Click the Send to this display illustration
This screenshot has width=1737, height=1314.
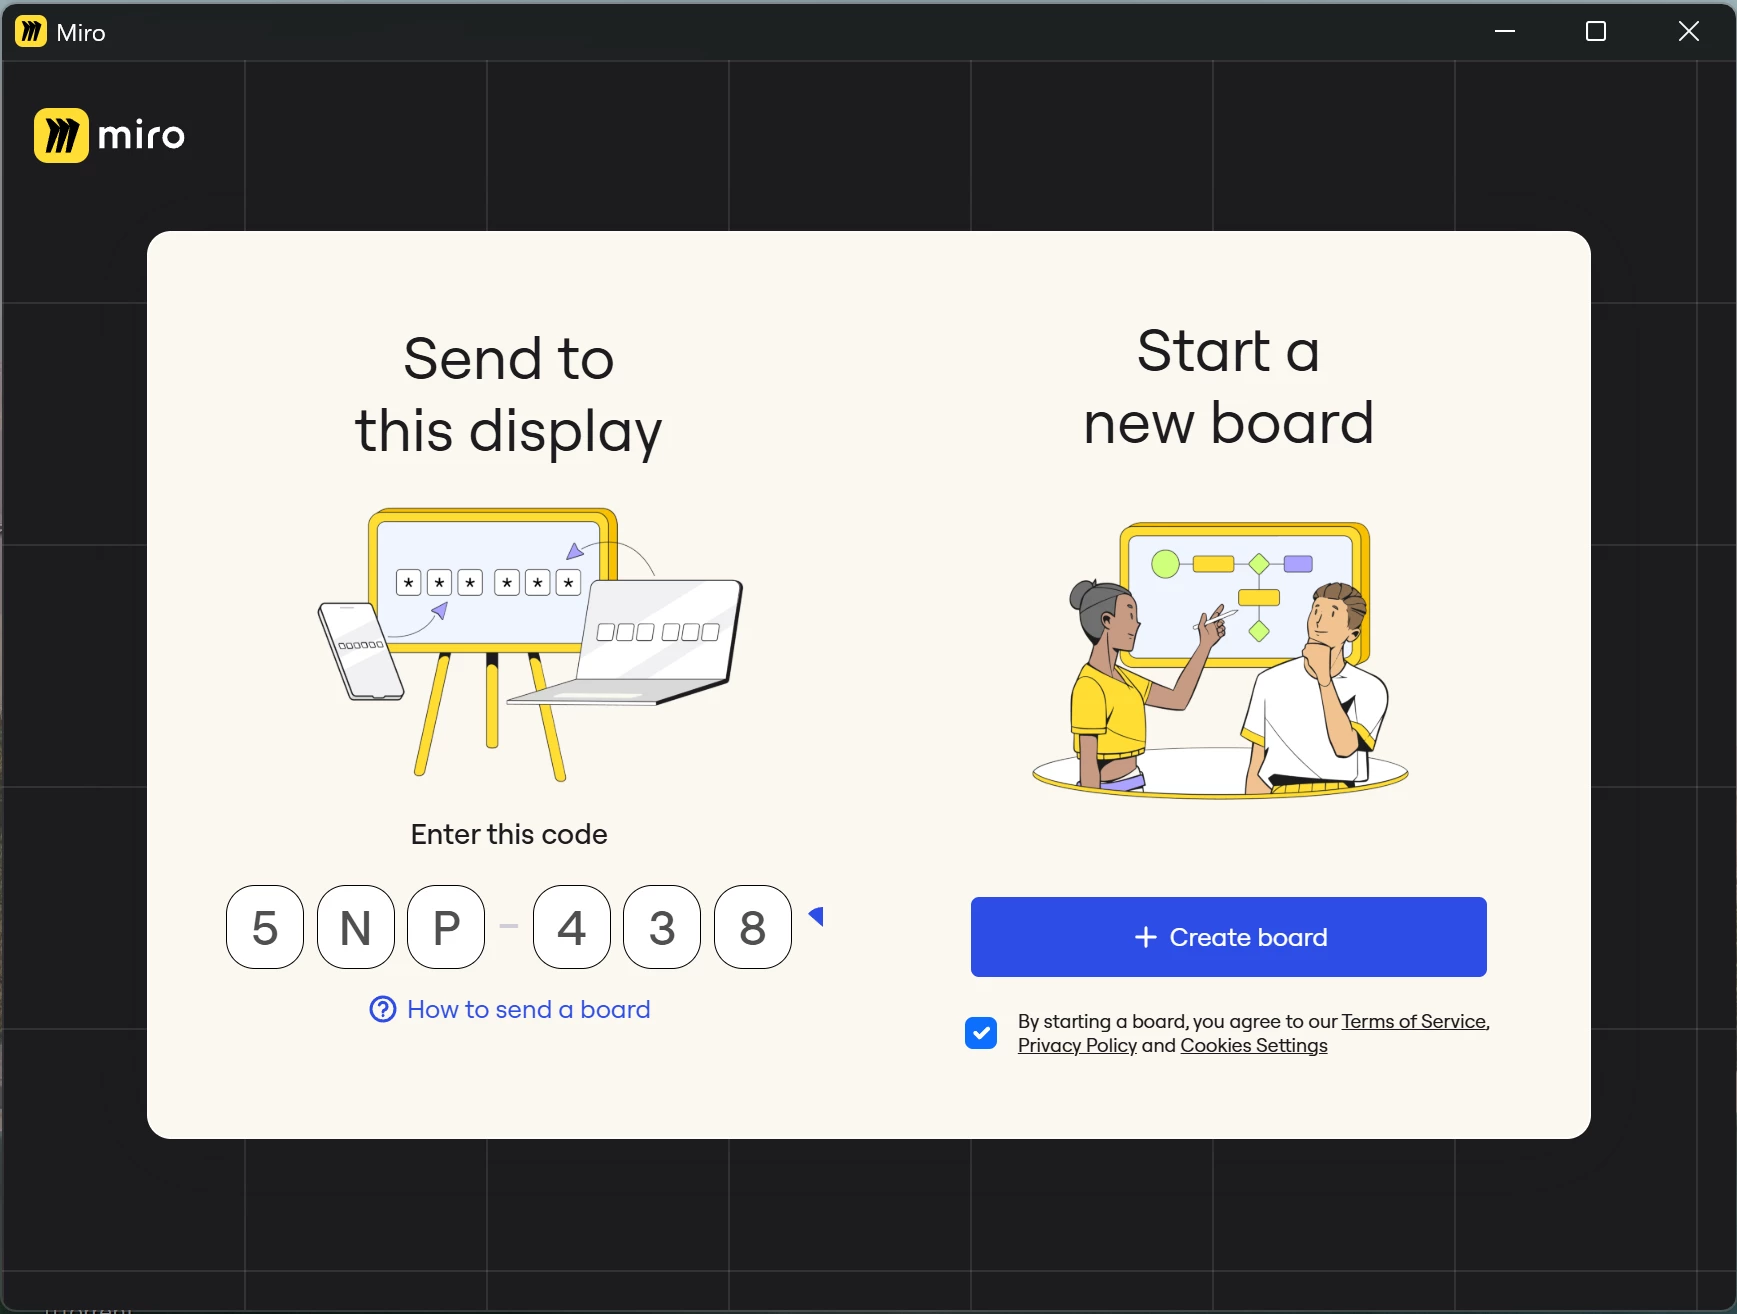pos(530,645)
